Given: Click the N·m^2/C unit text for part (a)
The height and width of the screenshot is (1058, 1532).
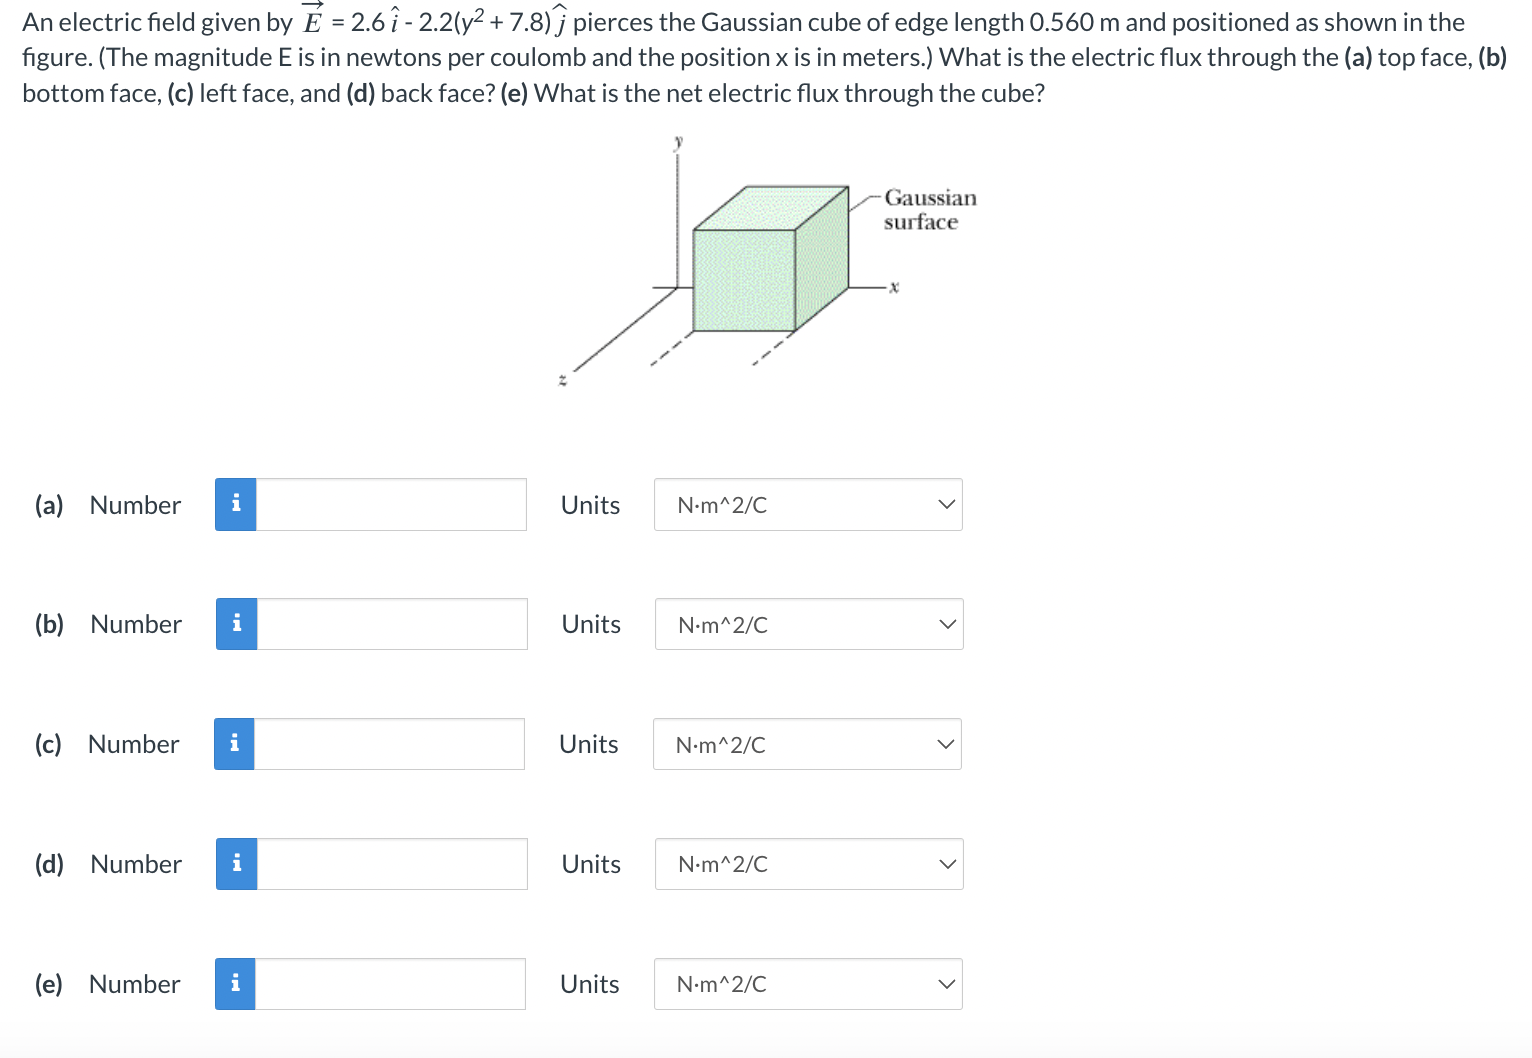Looking at the screenshot, I should (x=723, y=505).
